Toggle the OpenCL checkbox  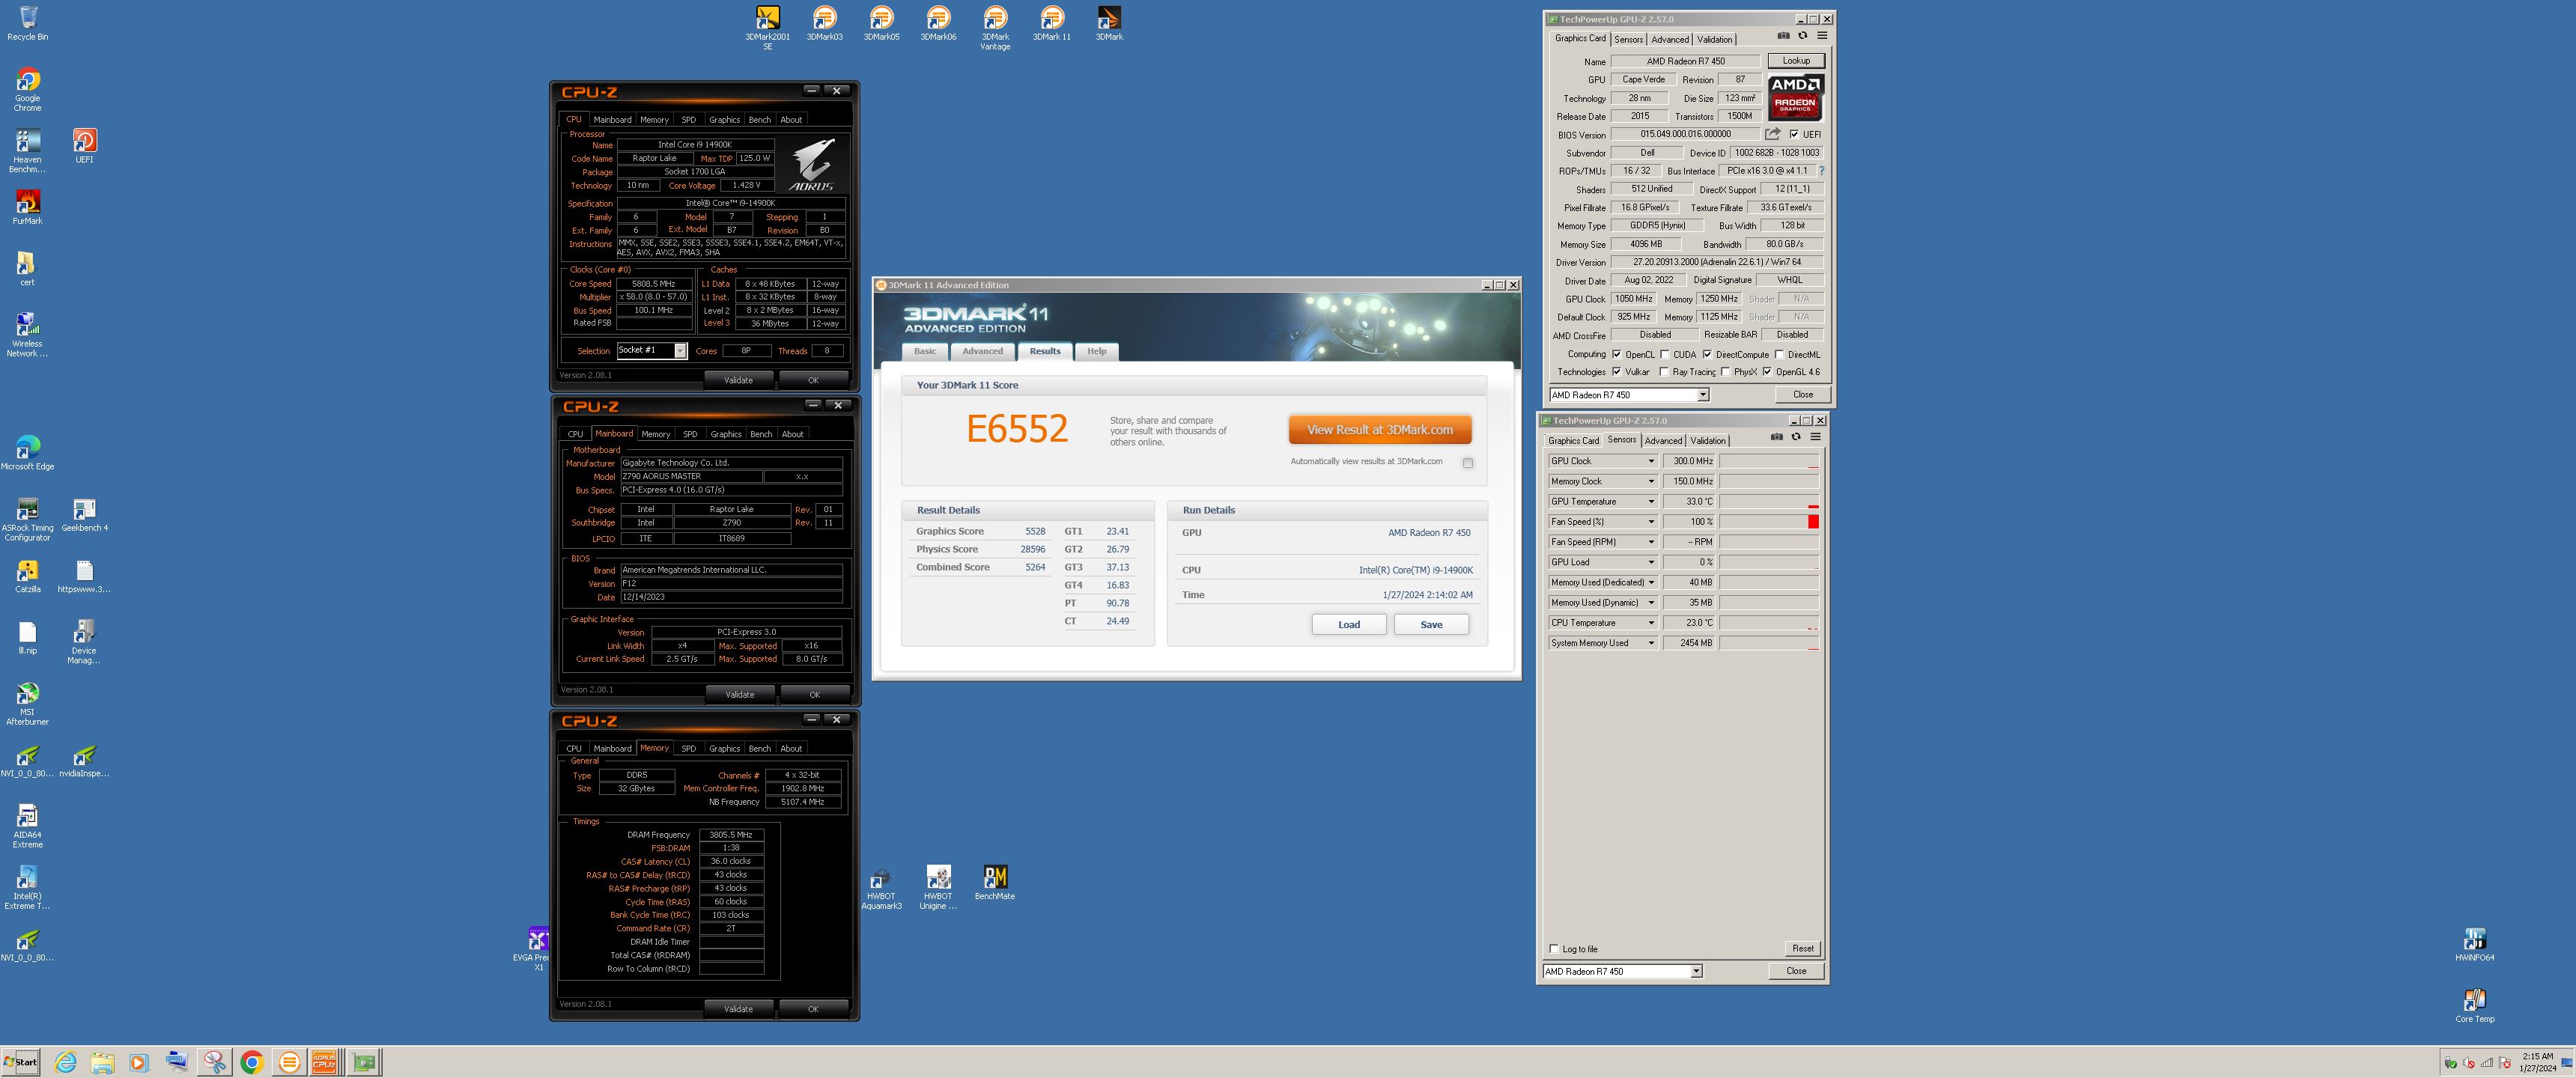point(1617,354)
